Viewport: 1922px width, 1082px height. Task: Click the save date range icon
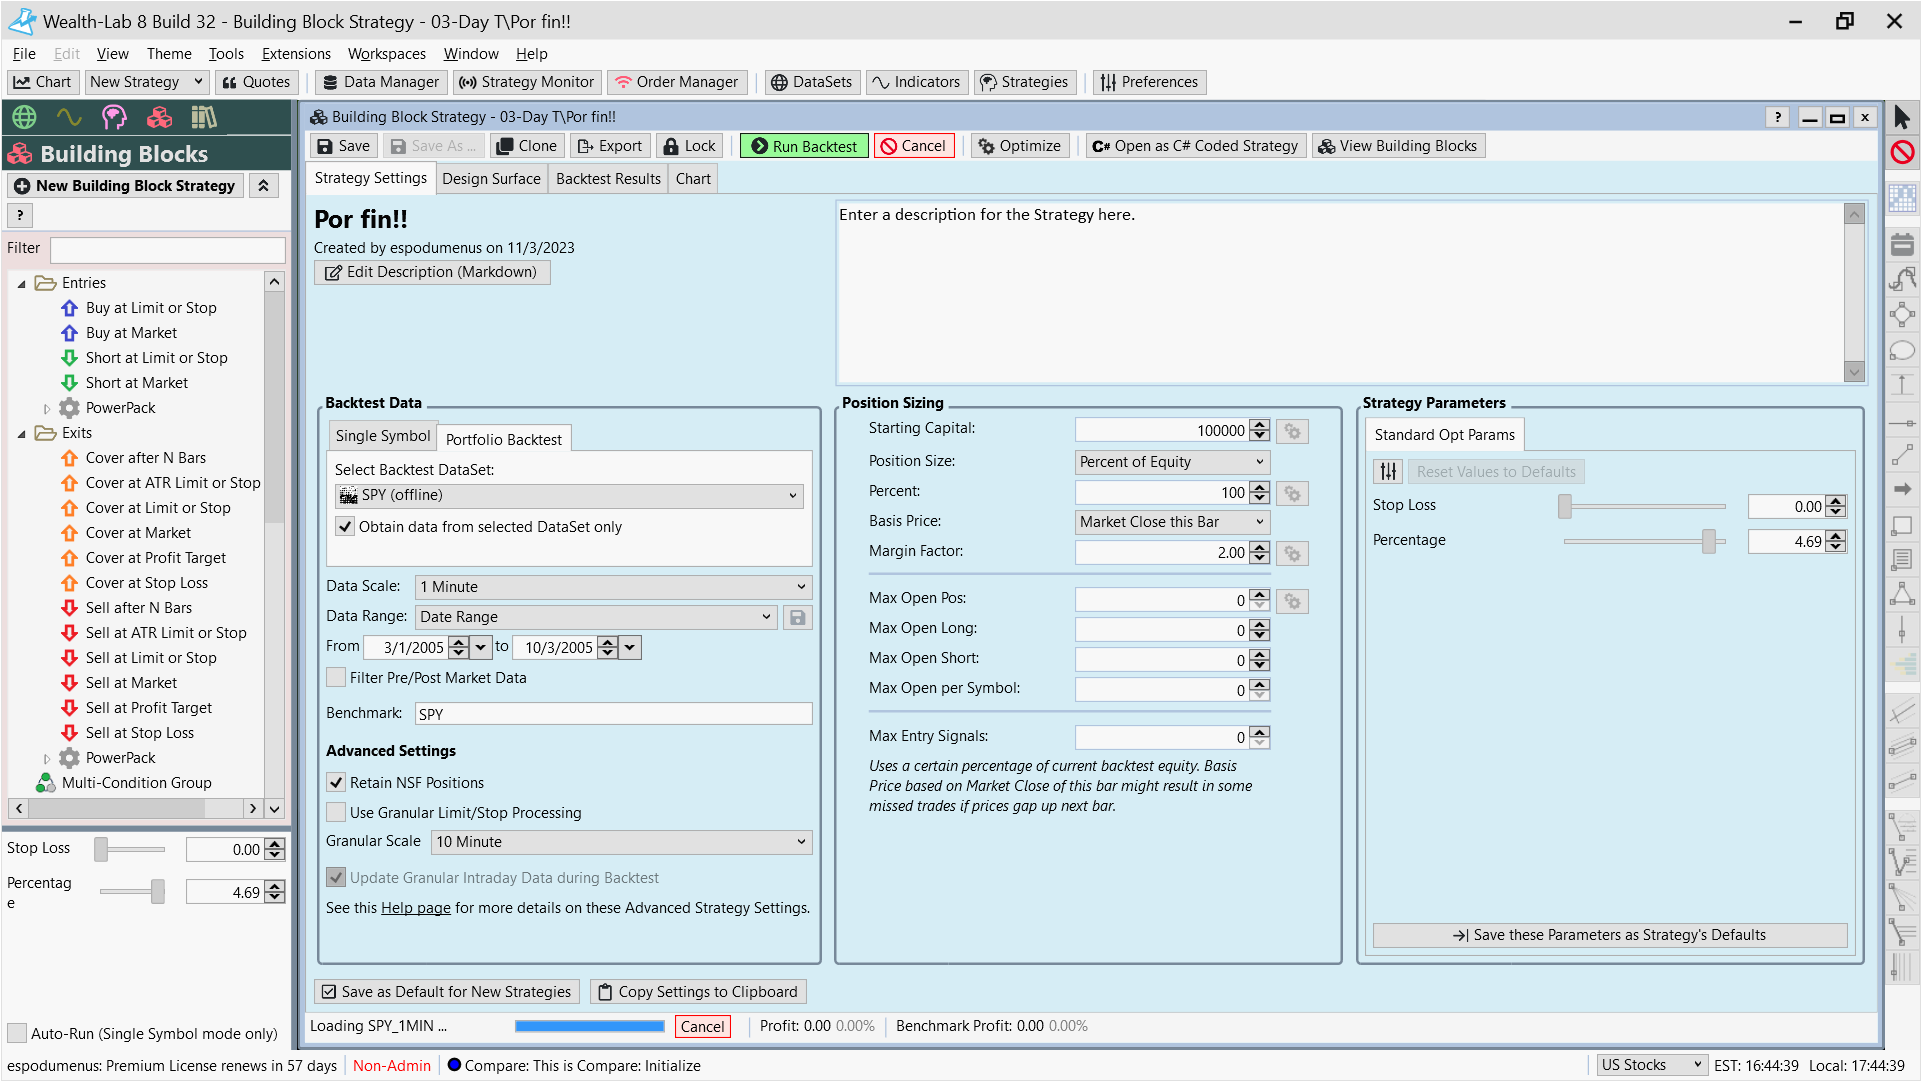point(797,618)
